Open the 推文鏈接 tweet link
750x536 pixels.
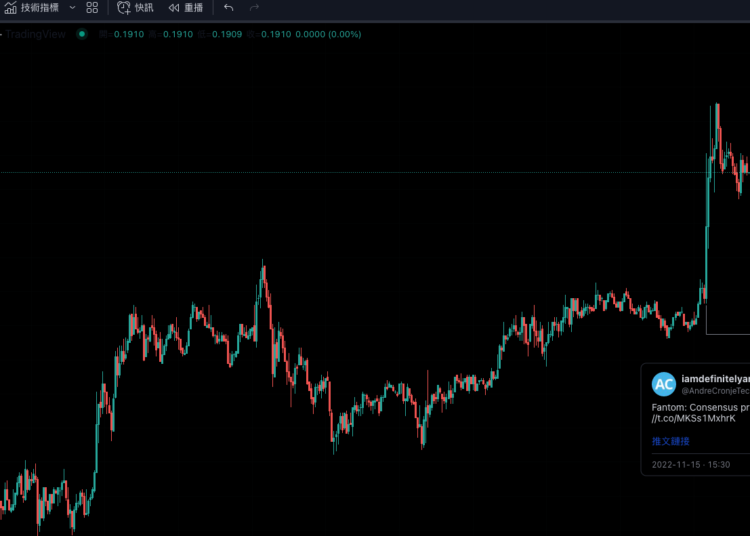tap(670, 440)
